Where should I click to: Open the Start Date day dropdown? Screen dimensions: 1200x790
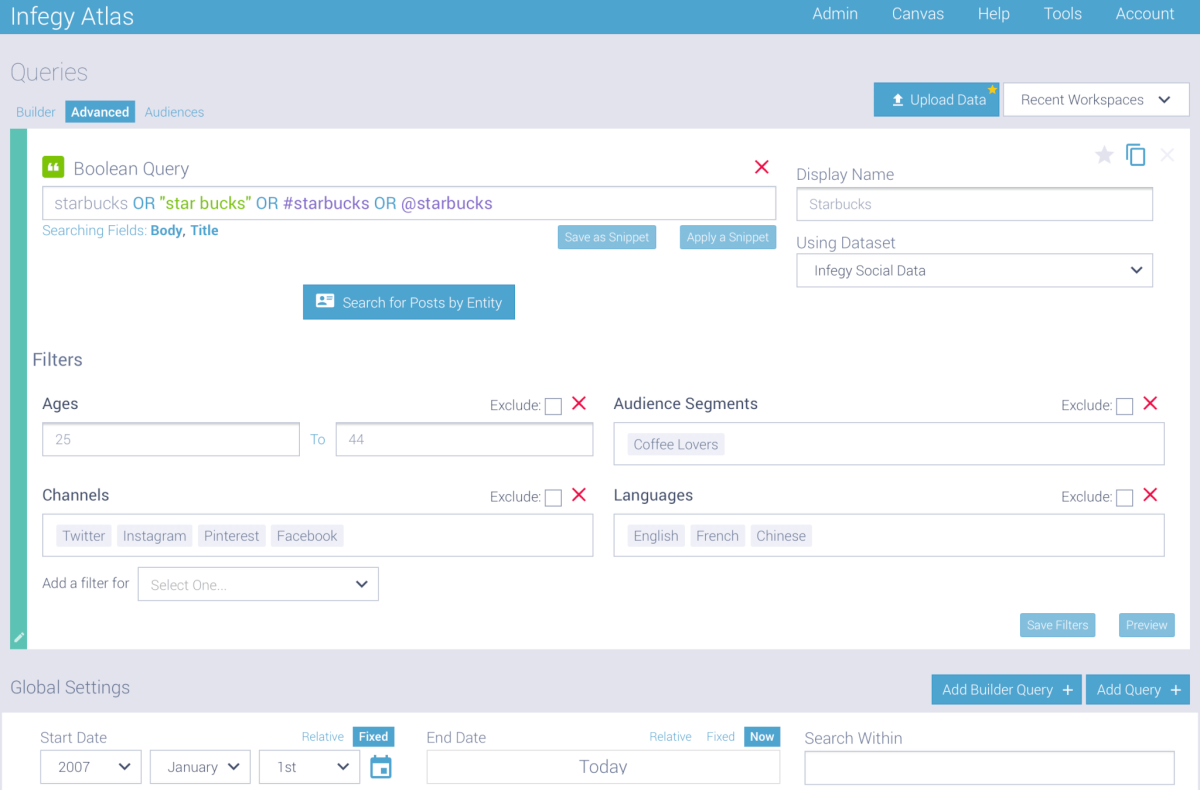point(309,767)
